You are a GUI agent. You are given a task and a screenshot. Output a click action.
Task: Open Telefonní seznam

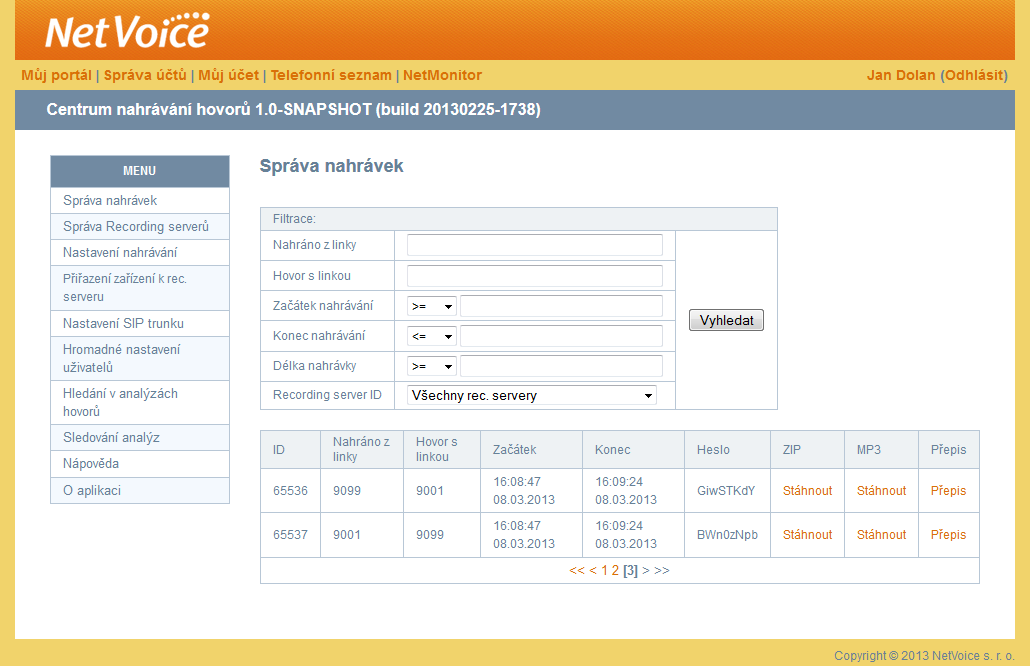331,76
